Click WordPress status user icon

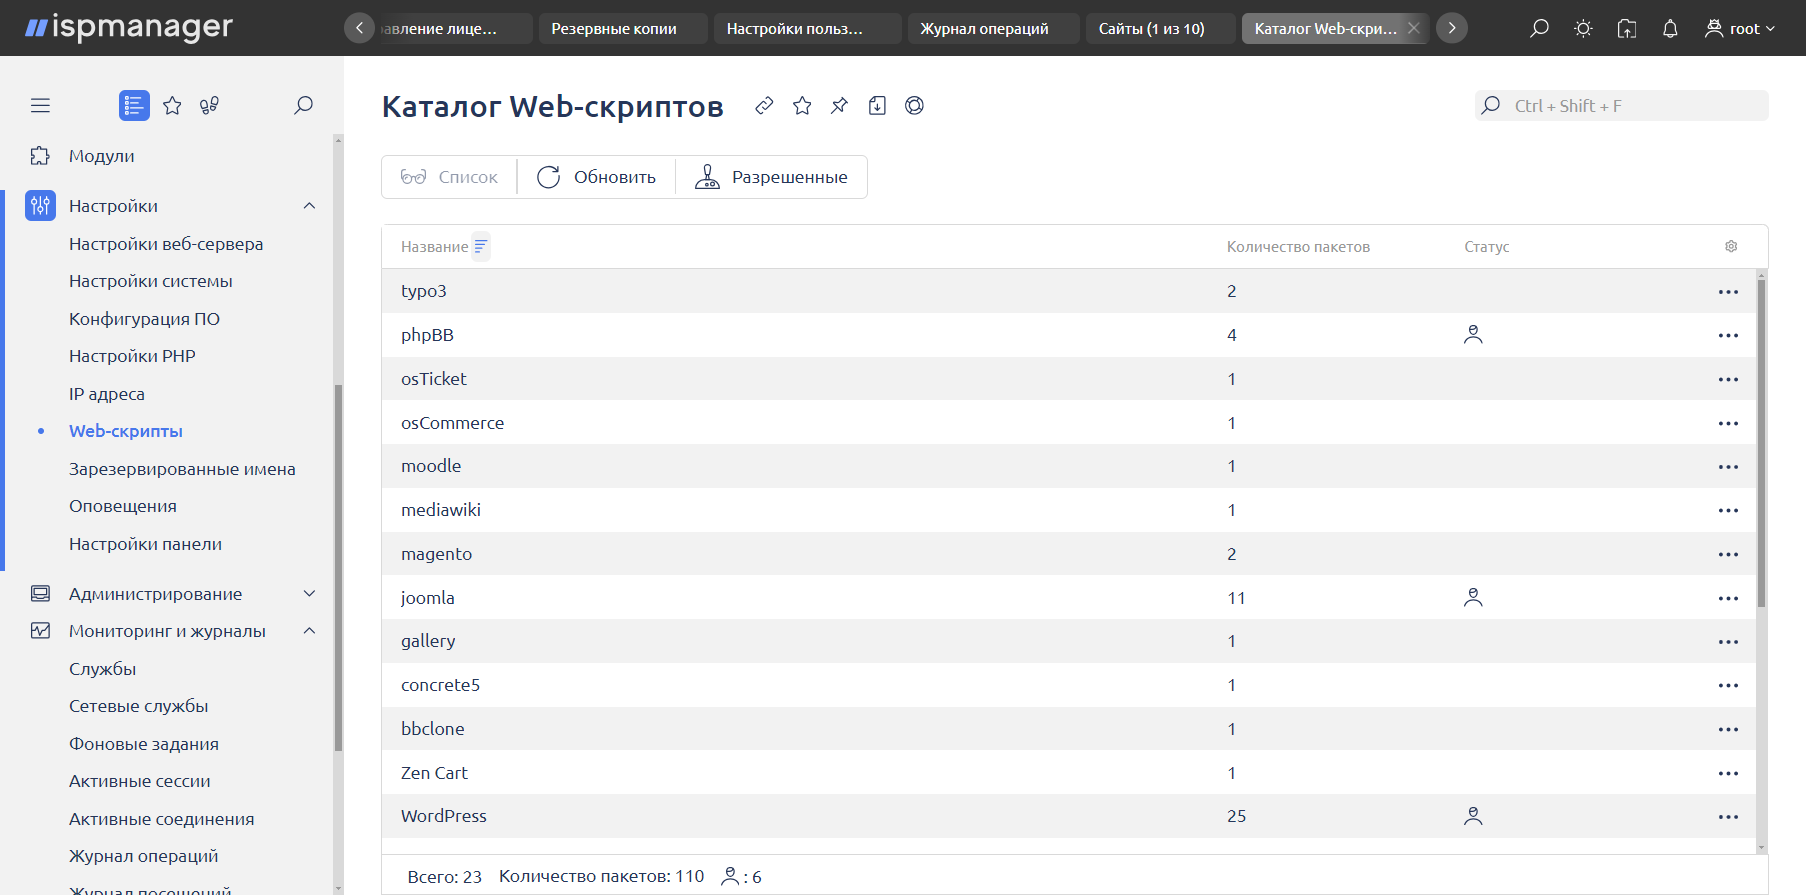pyautogui.click(x=1473, y=816)
